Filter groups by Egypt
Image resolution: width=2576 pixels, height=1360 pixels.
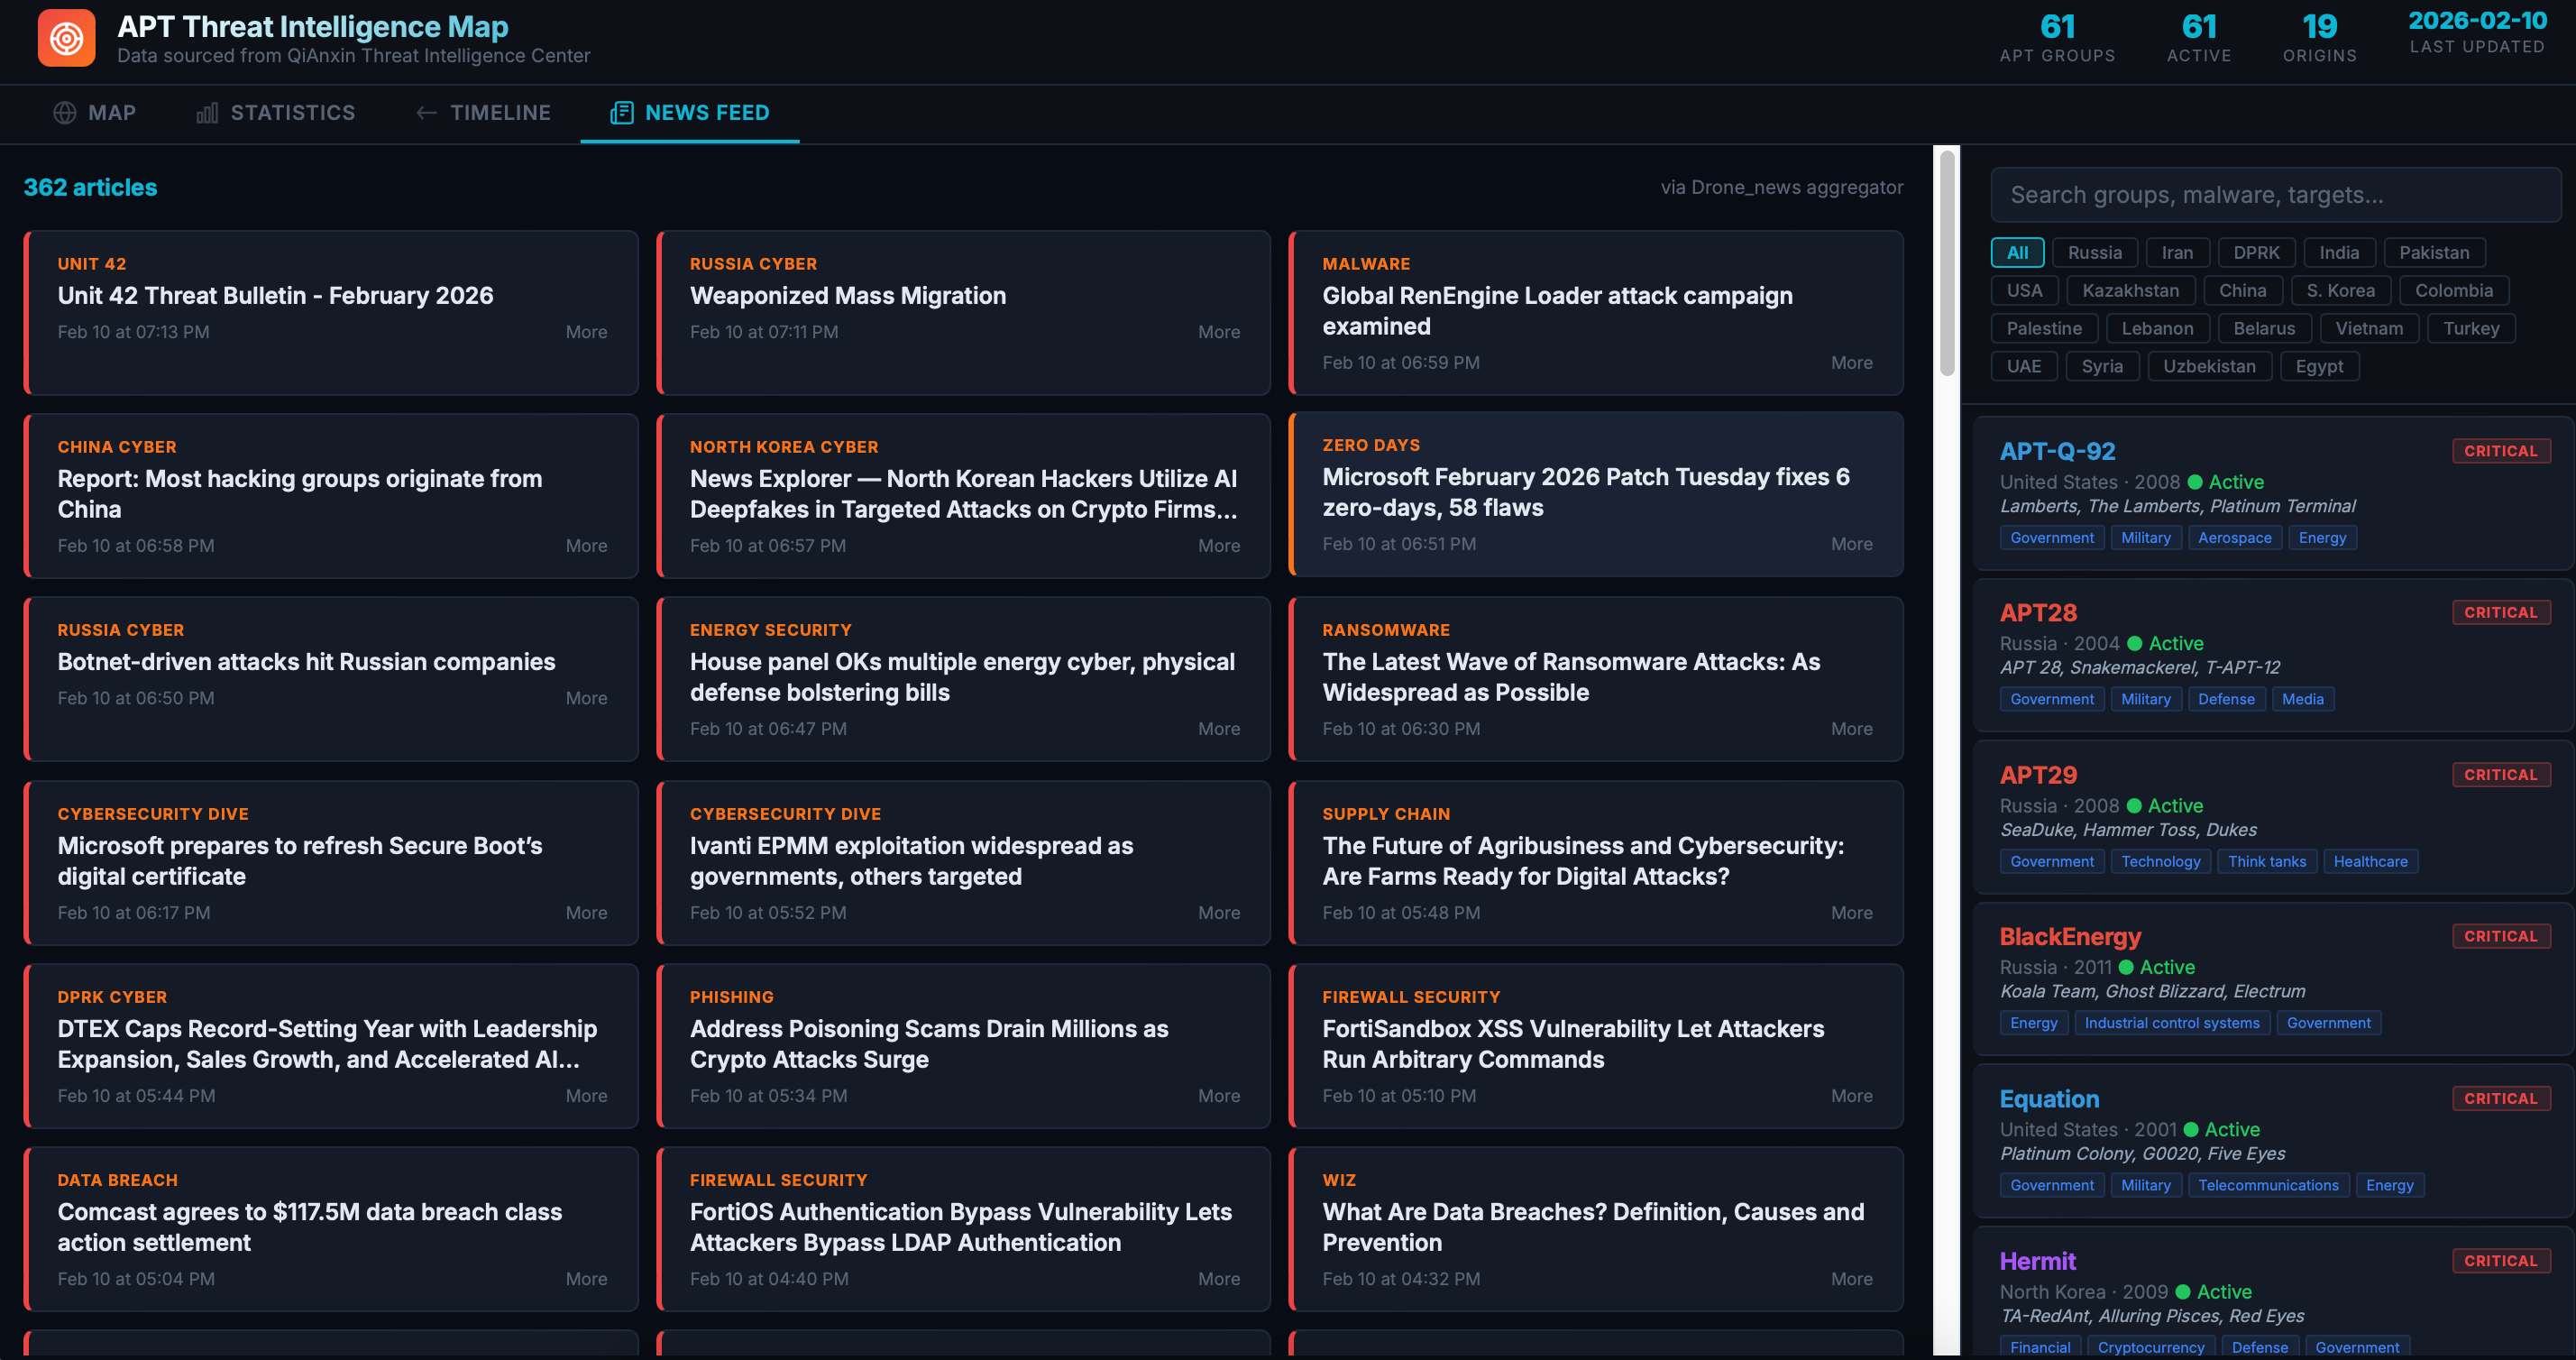pos(2319,367)
